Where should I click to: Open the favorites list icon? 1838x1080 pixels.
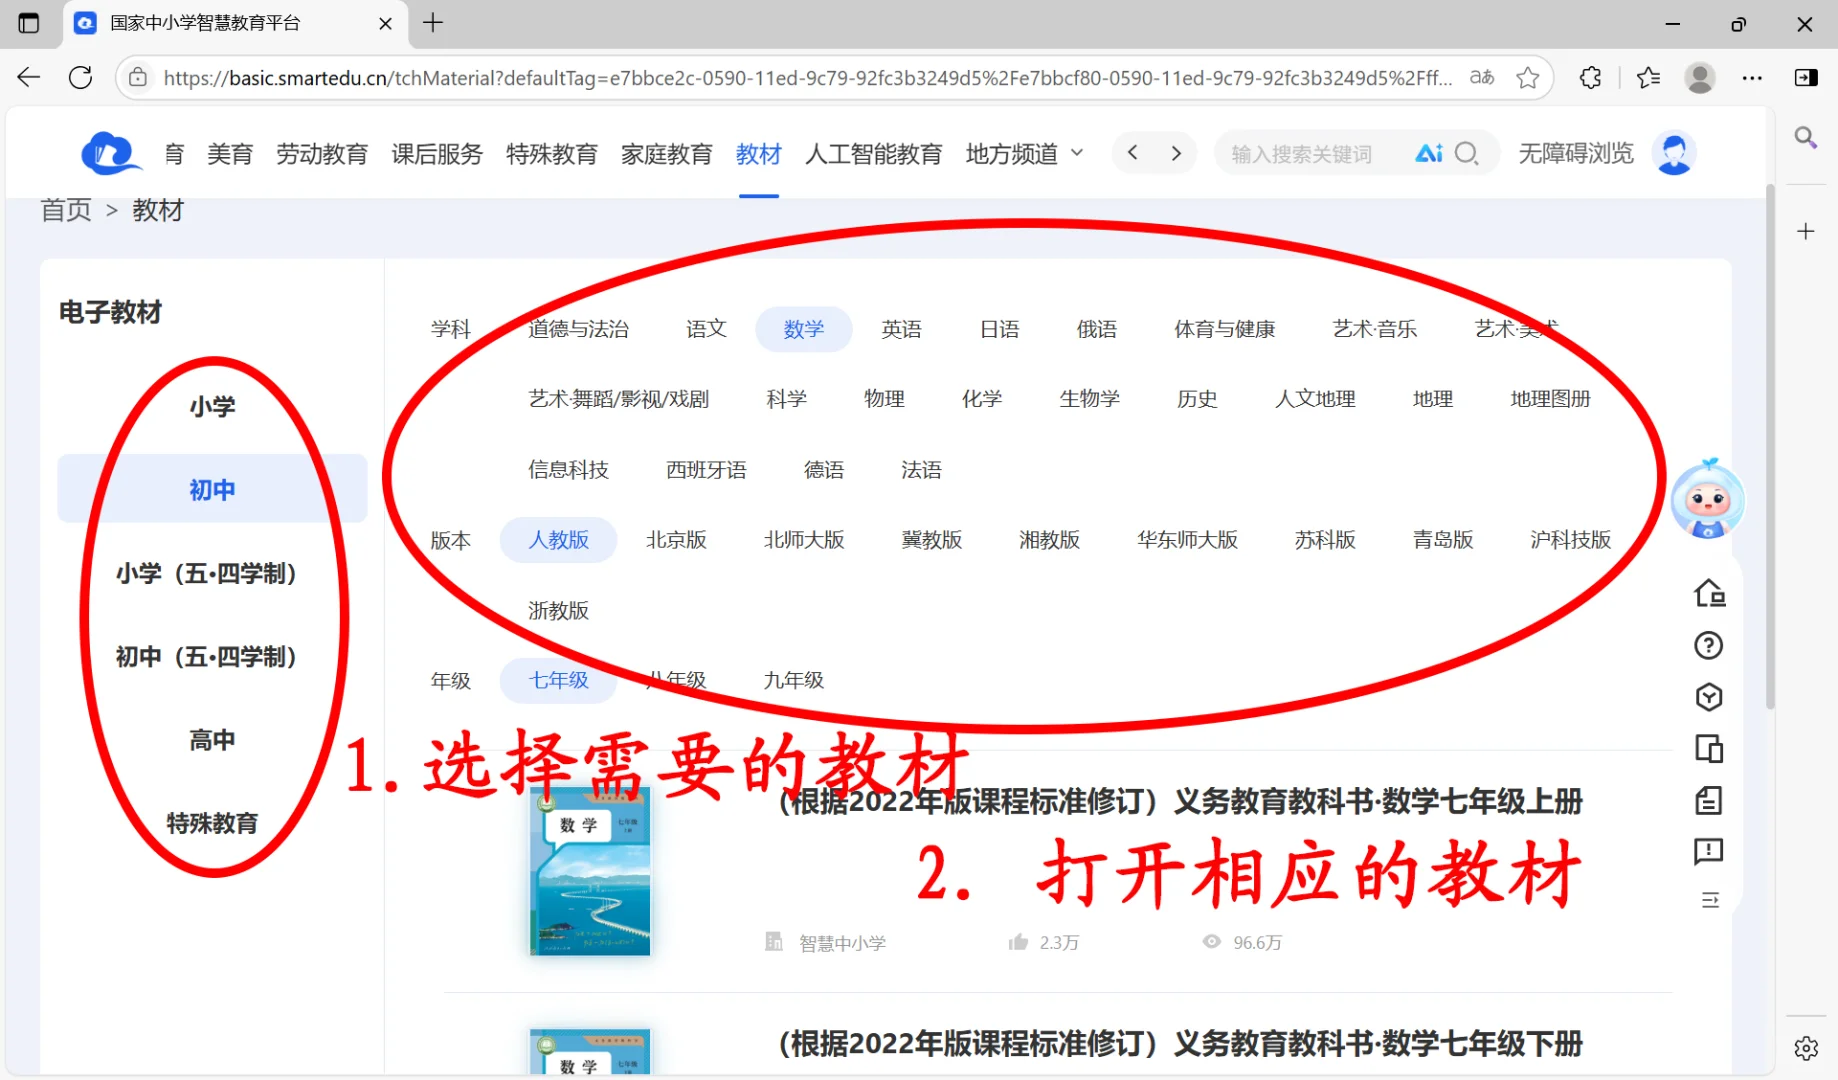1648,78
